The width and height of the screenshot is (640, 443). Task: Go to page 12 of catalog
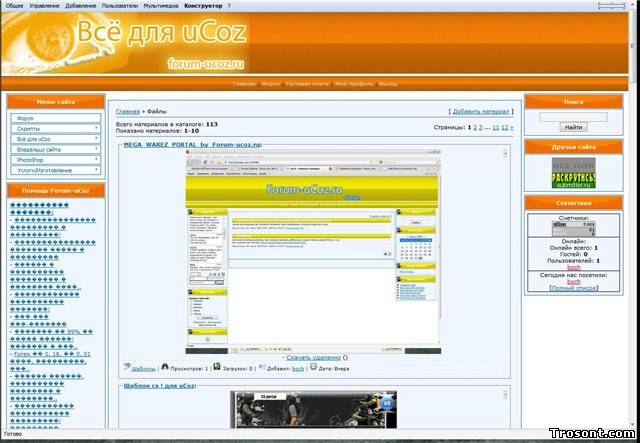(504, 127)
